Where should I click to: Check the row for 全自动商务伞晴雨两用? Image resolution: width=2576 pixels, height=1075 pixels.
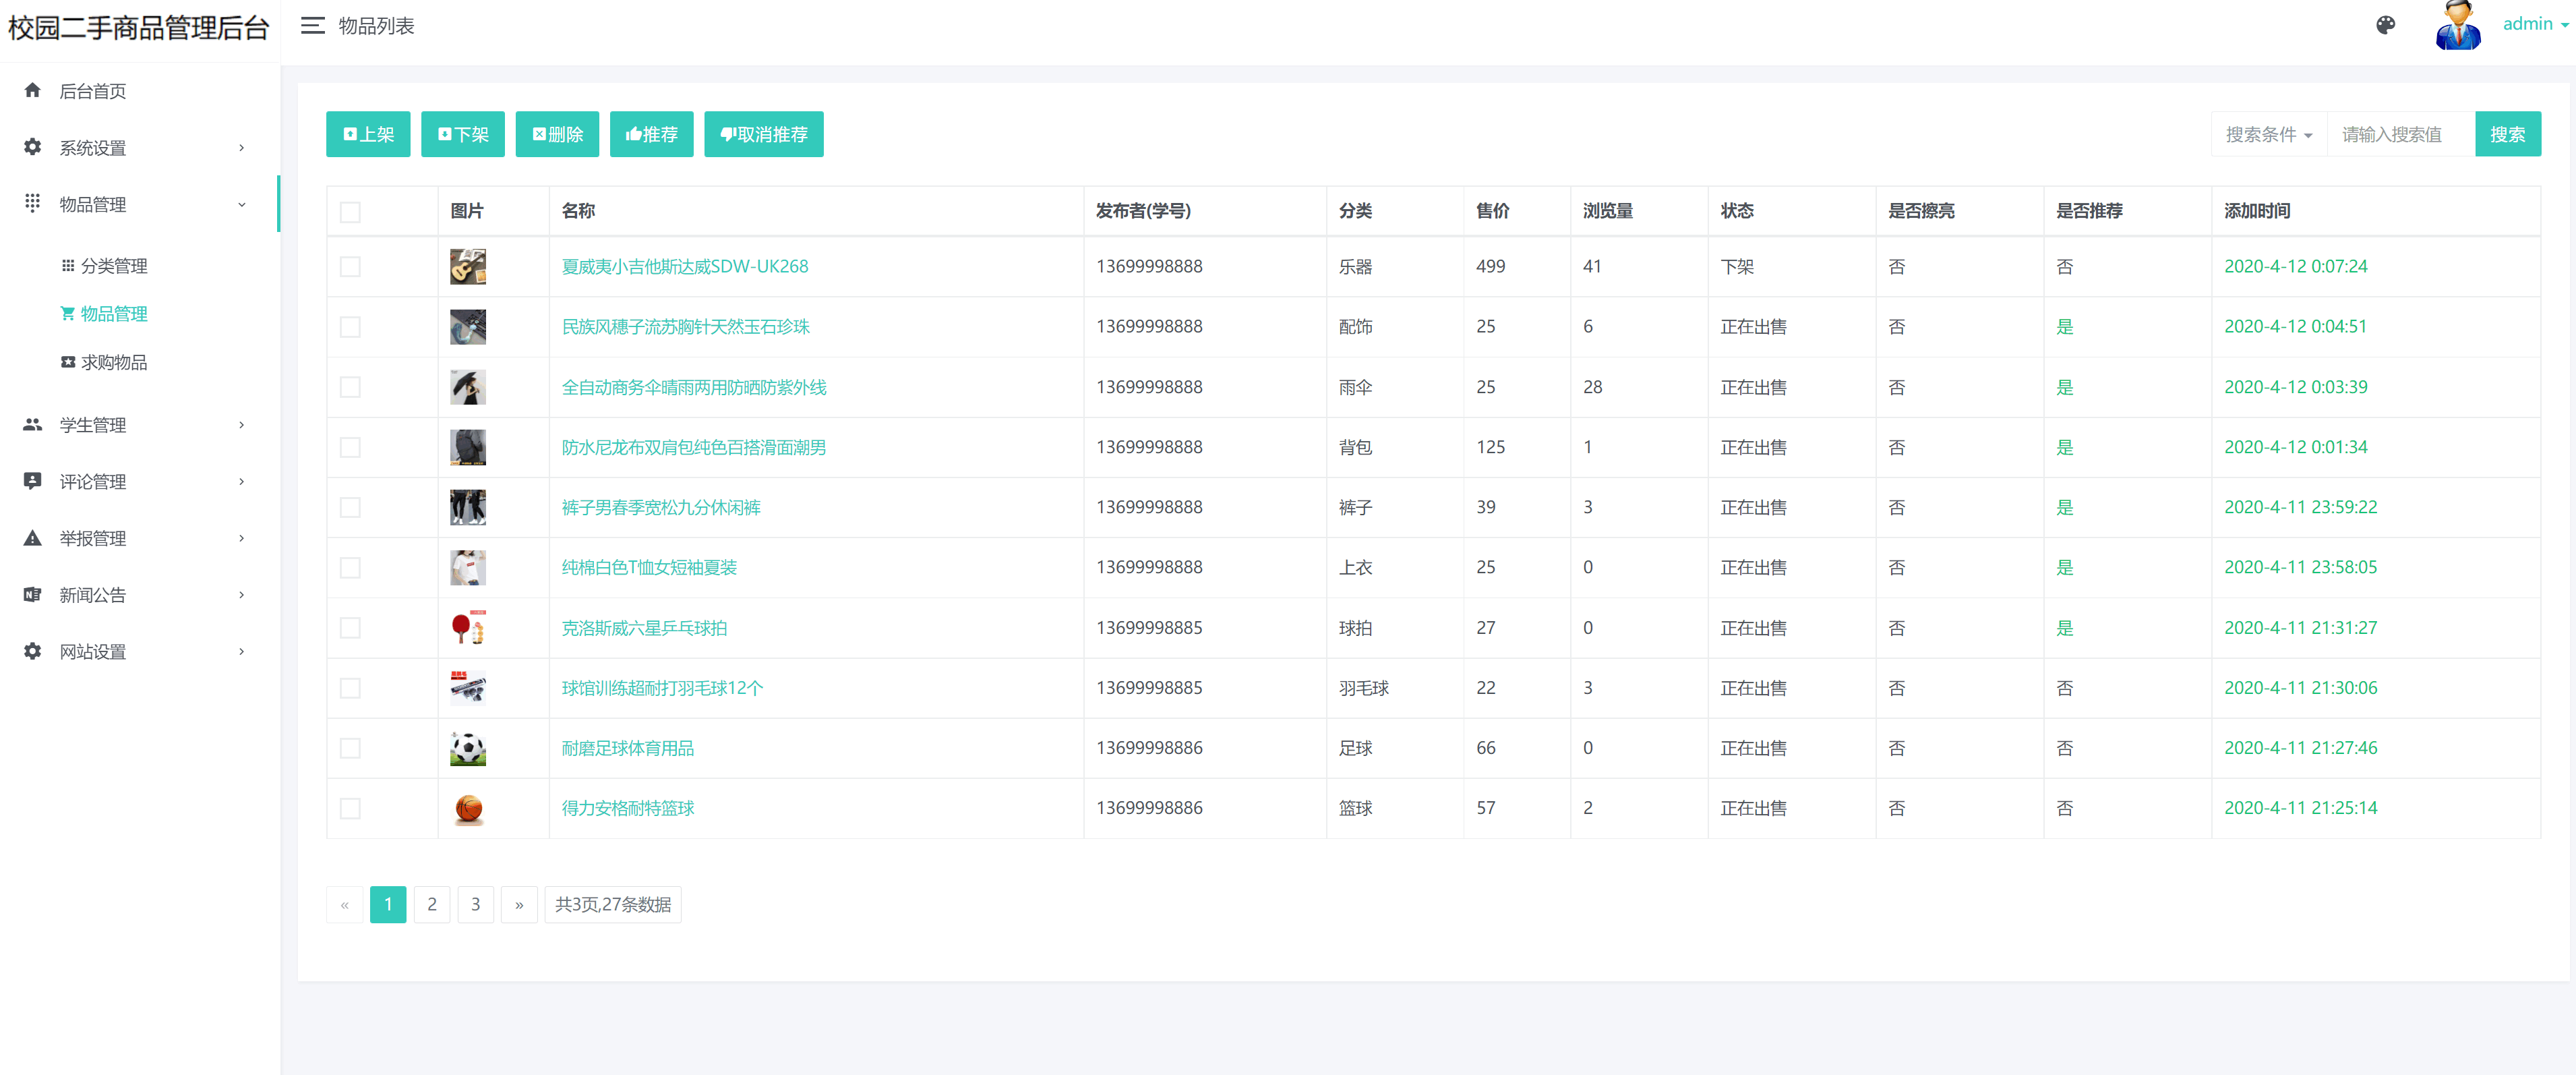click(x=350, y=387)
